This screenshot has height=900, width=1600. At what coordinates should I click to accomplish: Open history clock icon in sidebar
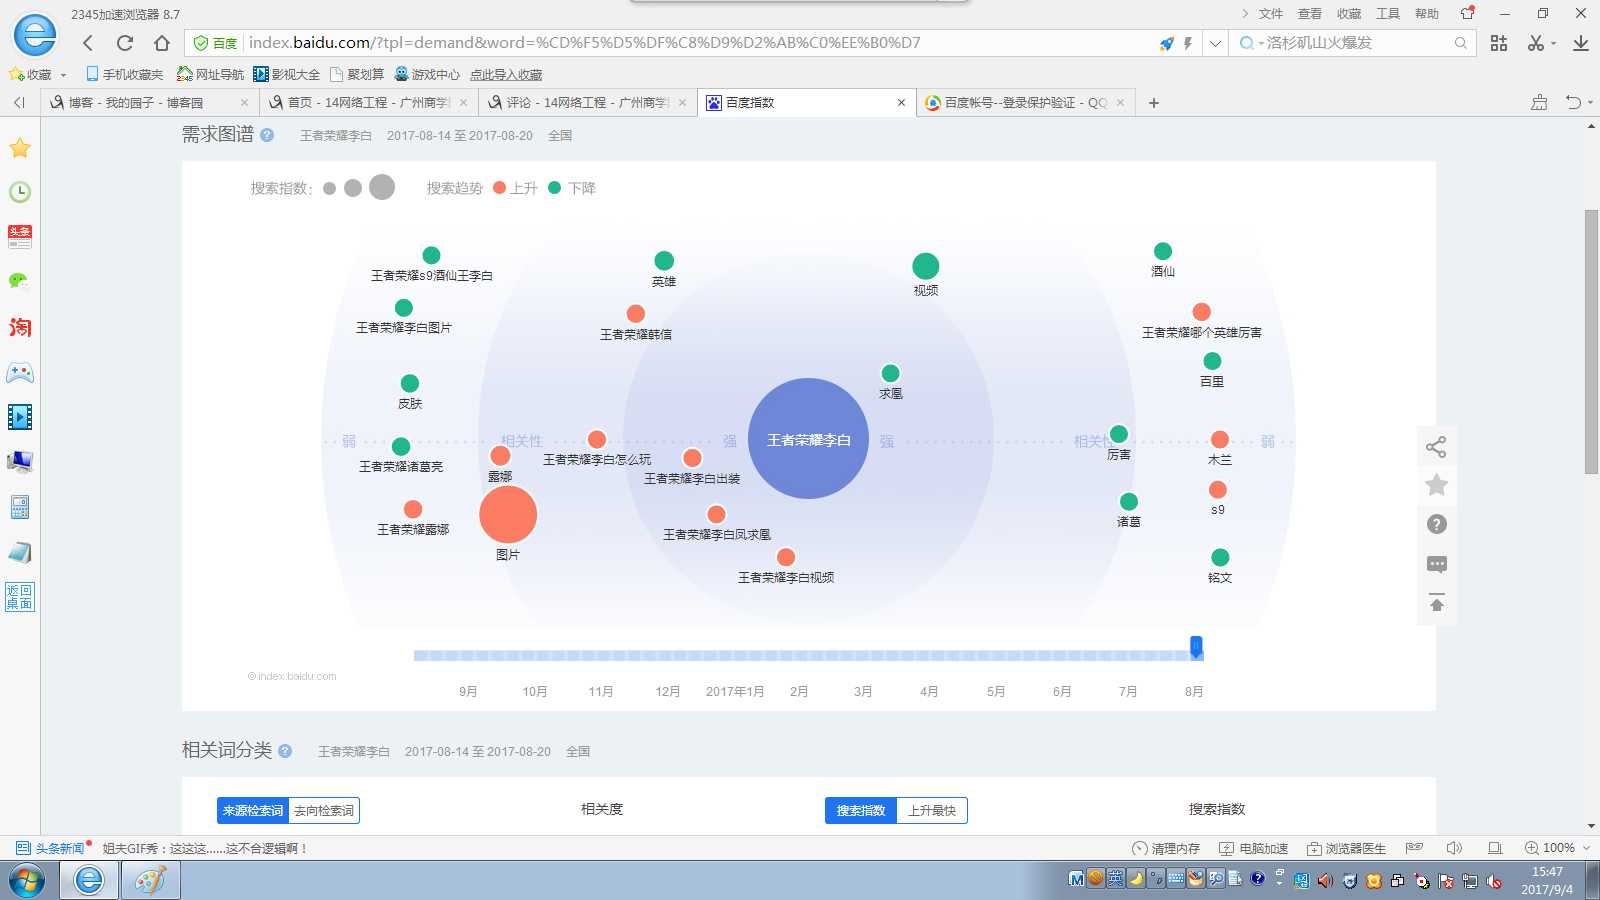pyautogui.click(x=20, y=192)
